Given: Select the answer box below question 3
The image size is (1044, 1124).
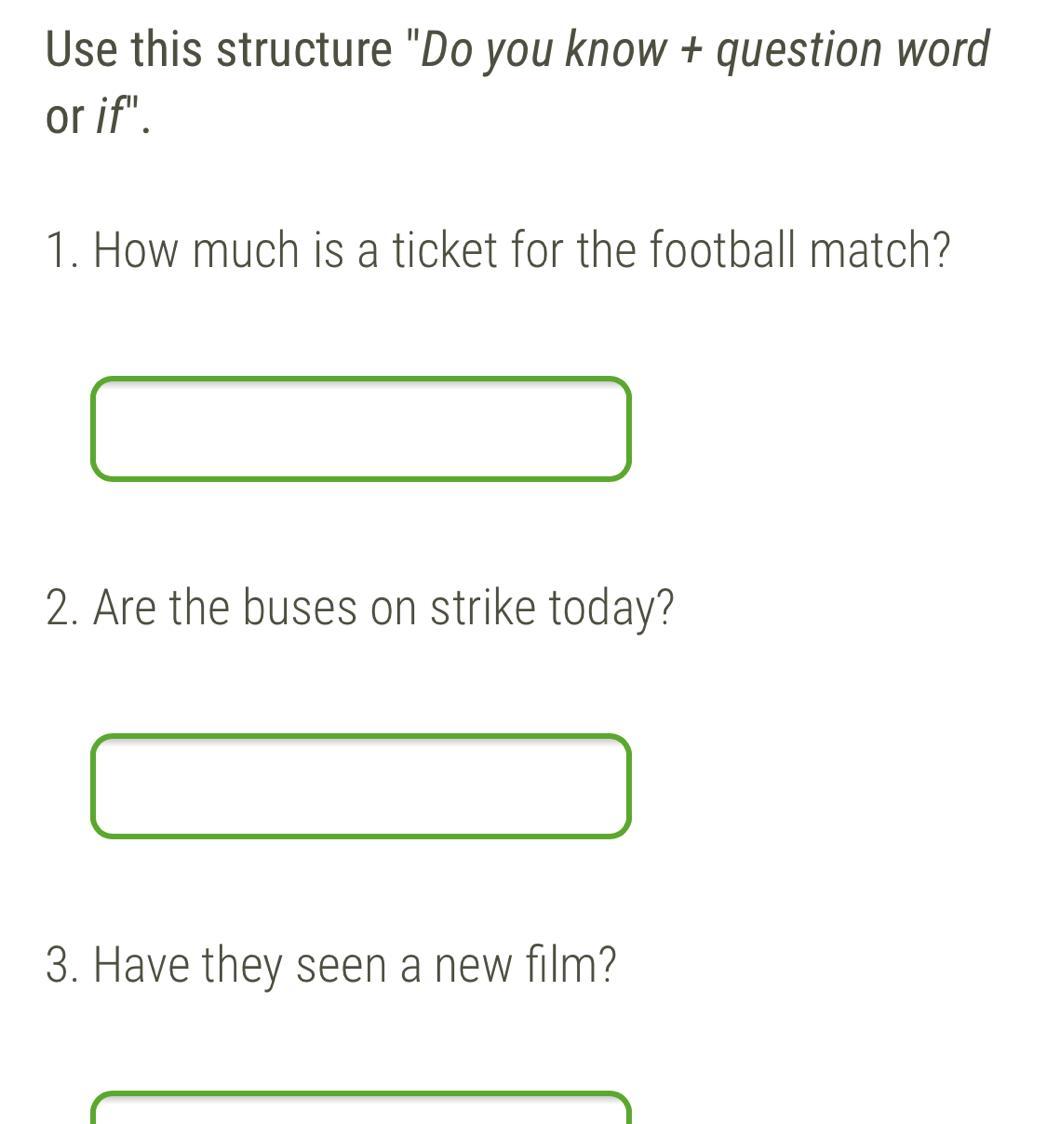Looking at the screenshot, I should coord(361,1108).
